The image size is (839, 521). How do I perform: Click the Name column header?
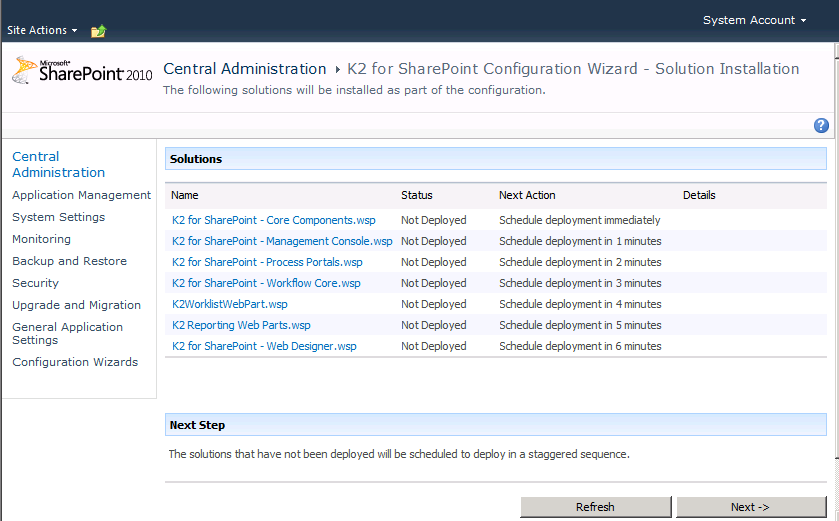point(185,195)
